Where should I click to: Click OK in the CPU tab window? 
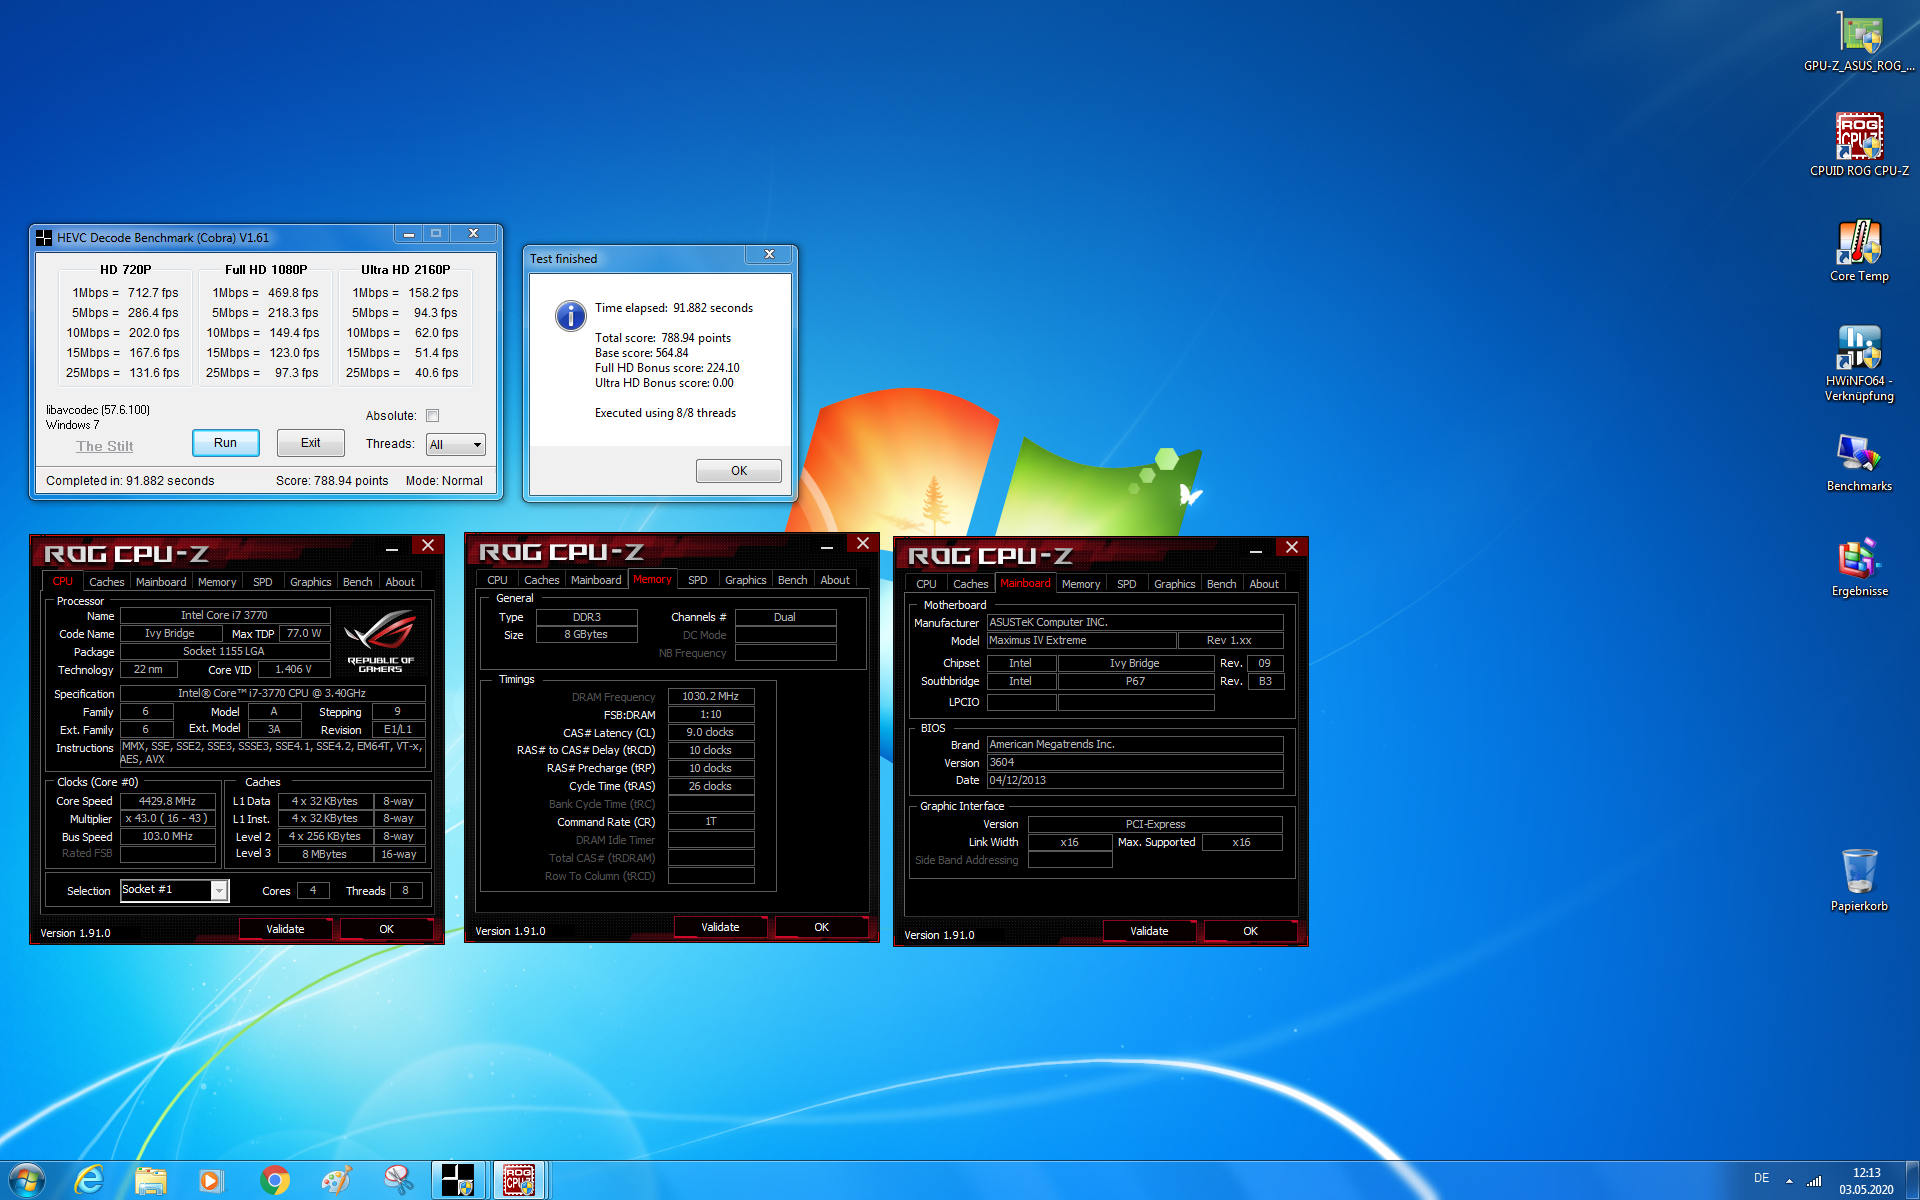386,929
